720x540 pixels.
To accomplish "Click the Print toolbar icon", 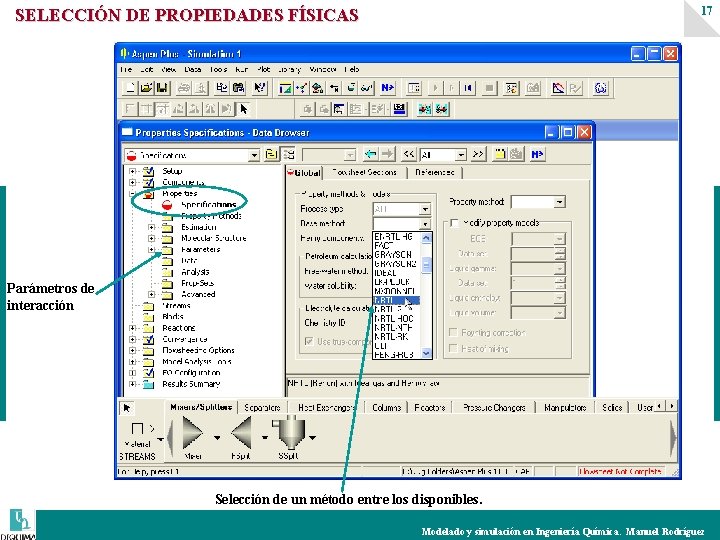I will (184, 88).
